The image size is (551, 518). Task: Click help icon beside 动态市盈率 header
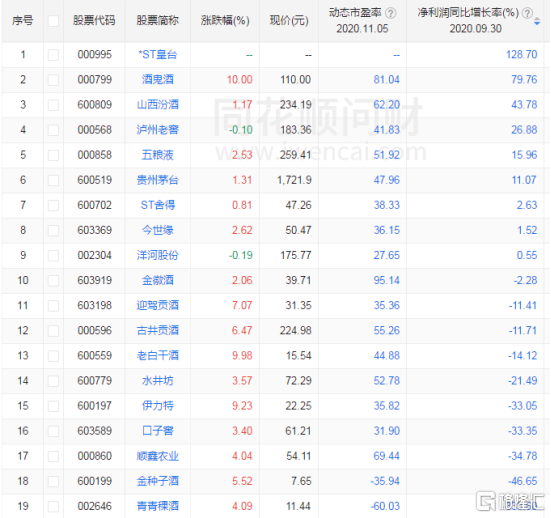click(390, 13)
